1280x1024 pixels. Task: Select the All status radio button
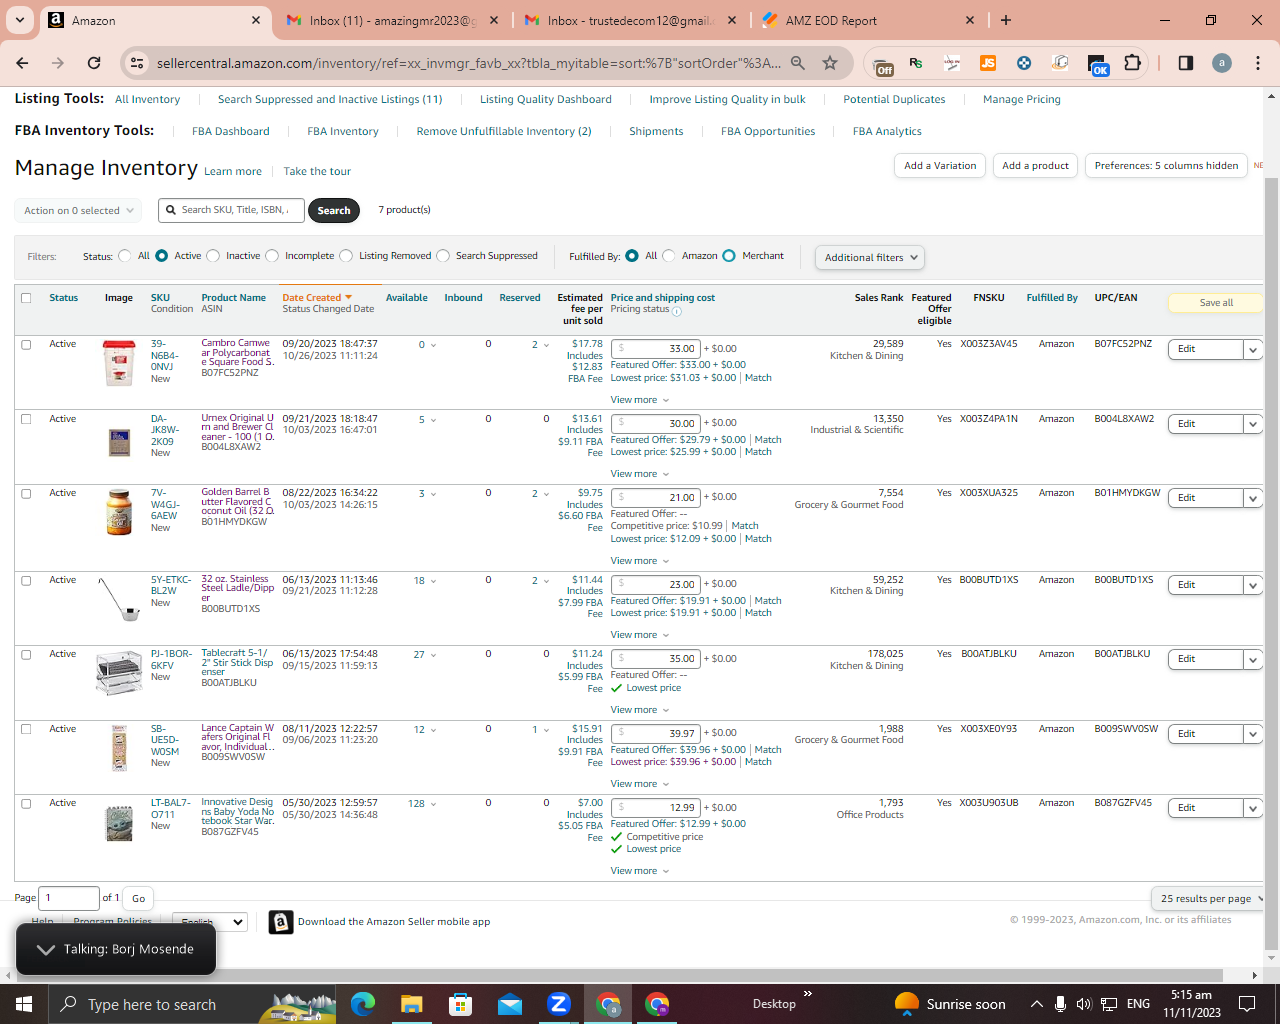pos(124,256)
